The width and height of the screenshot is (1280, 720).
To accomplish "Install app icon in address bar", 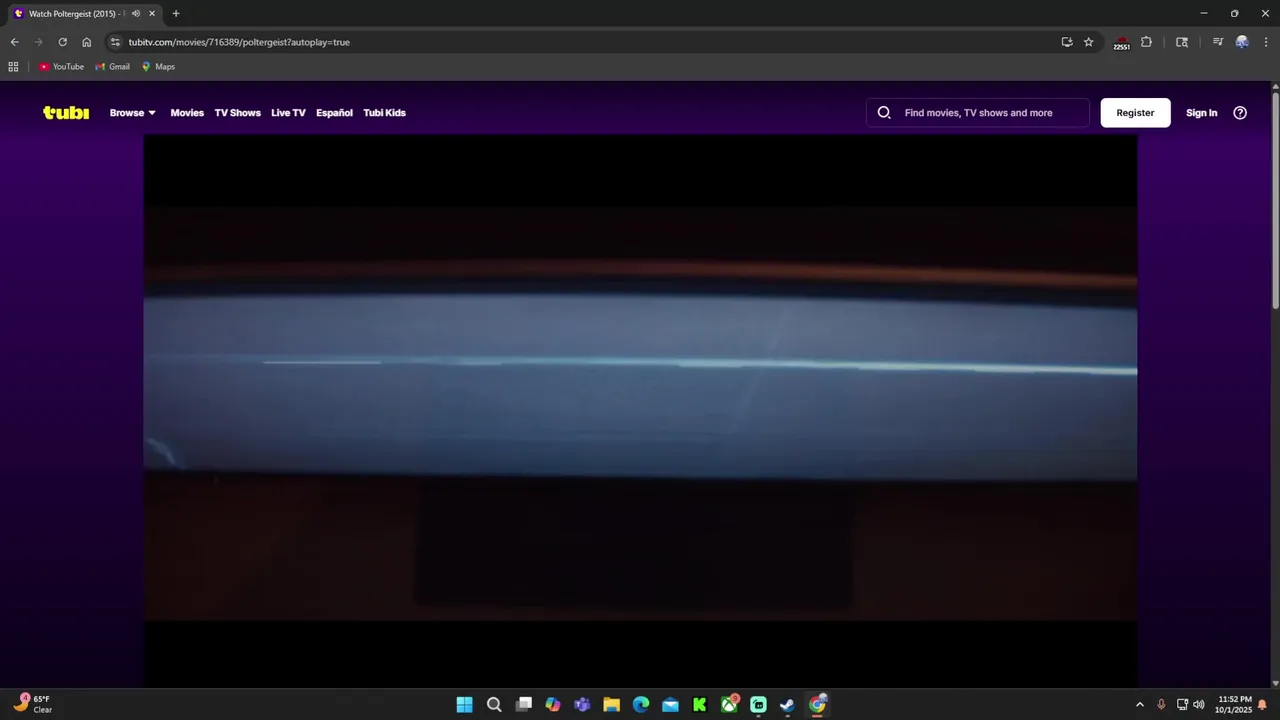I will (1067, 42).
